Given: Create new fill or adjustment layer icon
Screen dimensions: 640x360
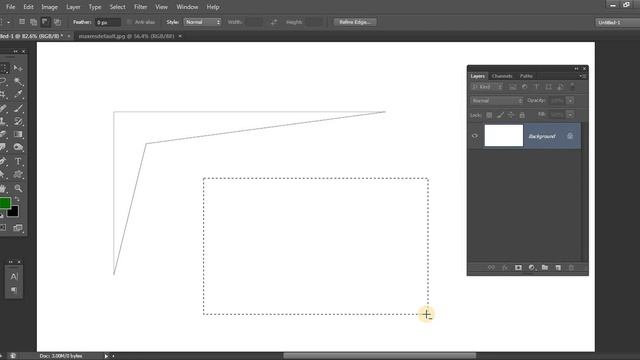Looking at the screenshot, I should coord(531,268).
